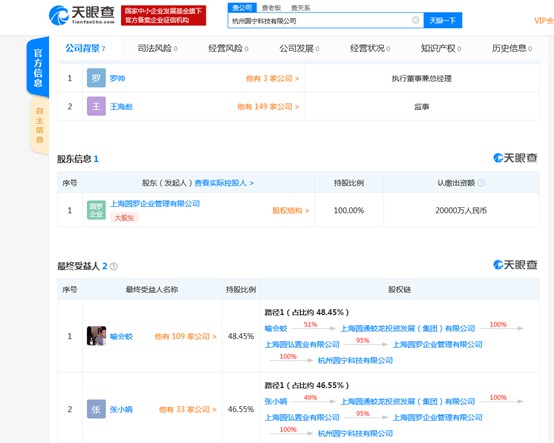The width and height of the screenshot is (554, 443).
Task: Select the 经营状况 tab
Action: [370, 48]
